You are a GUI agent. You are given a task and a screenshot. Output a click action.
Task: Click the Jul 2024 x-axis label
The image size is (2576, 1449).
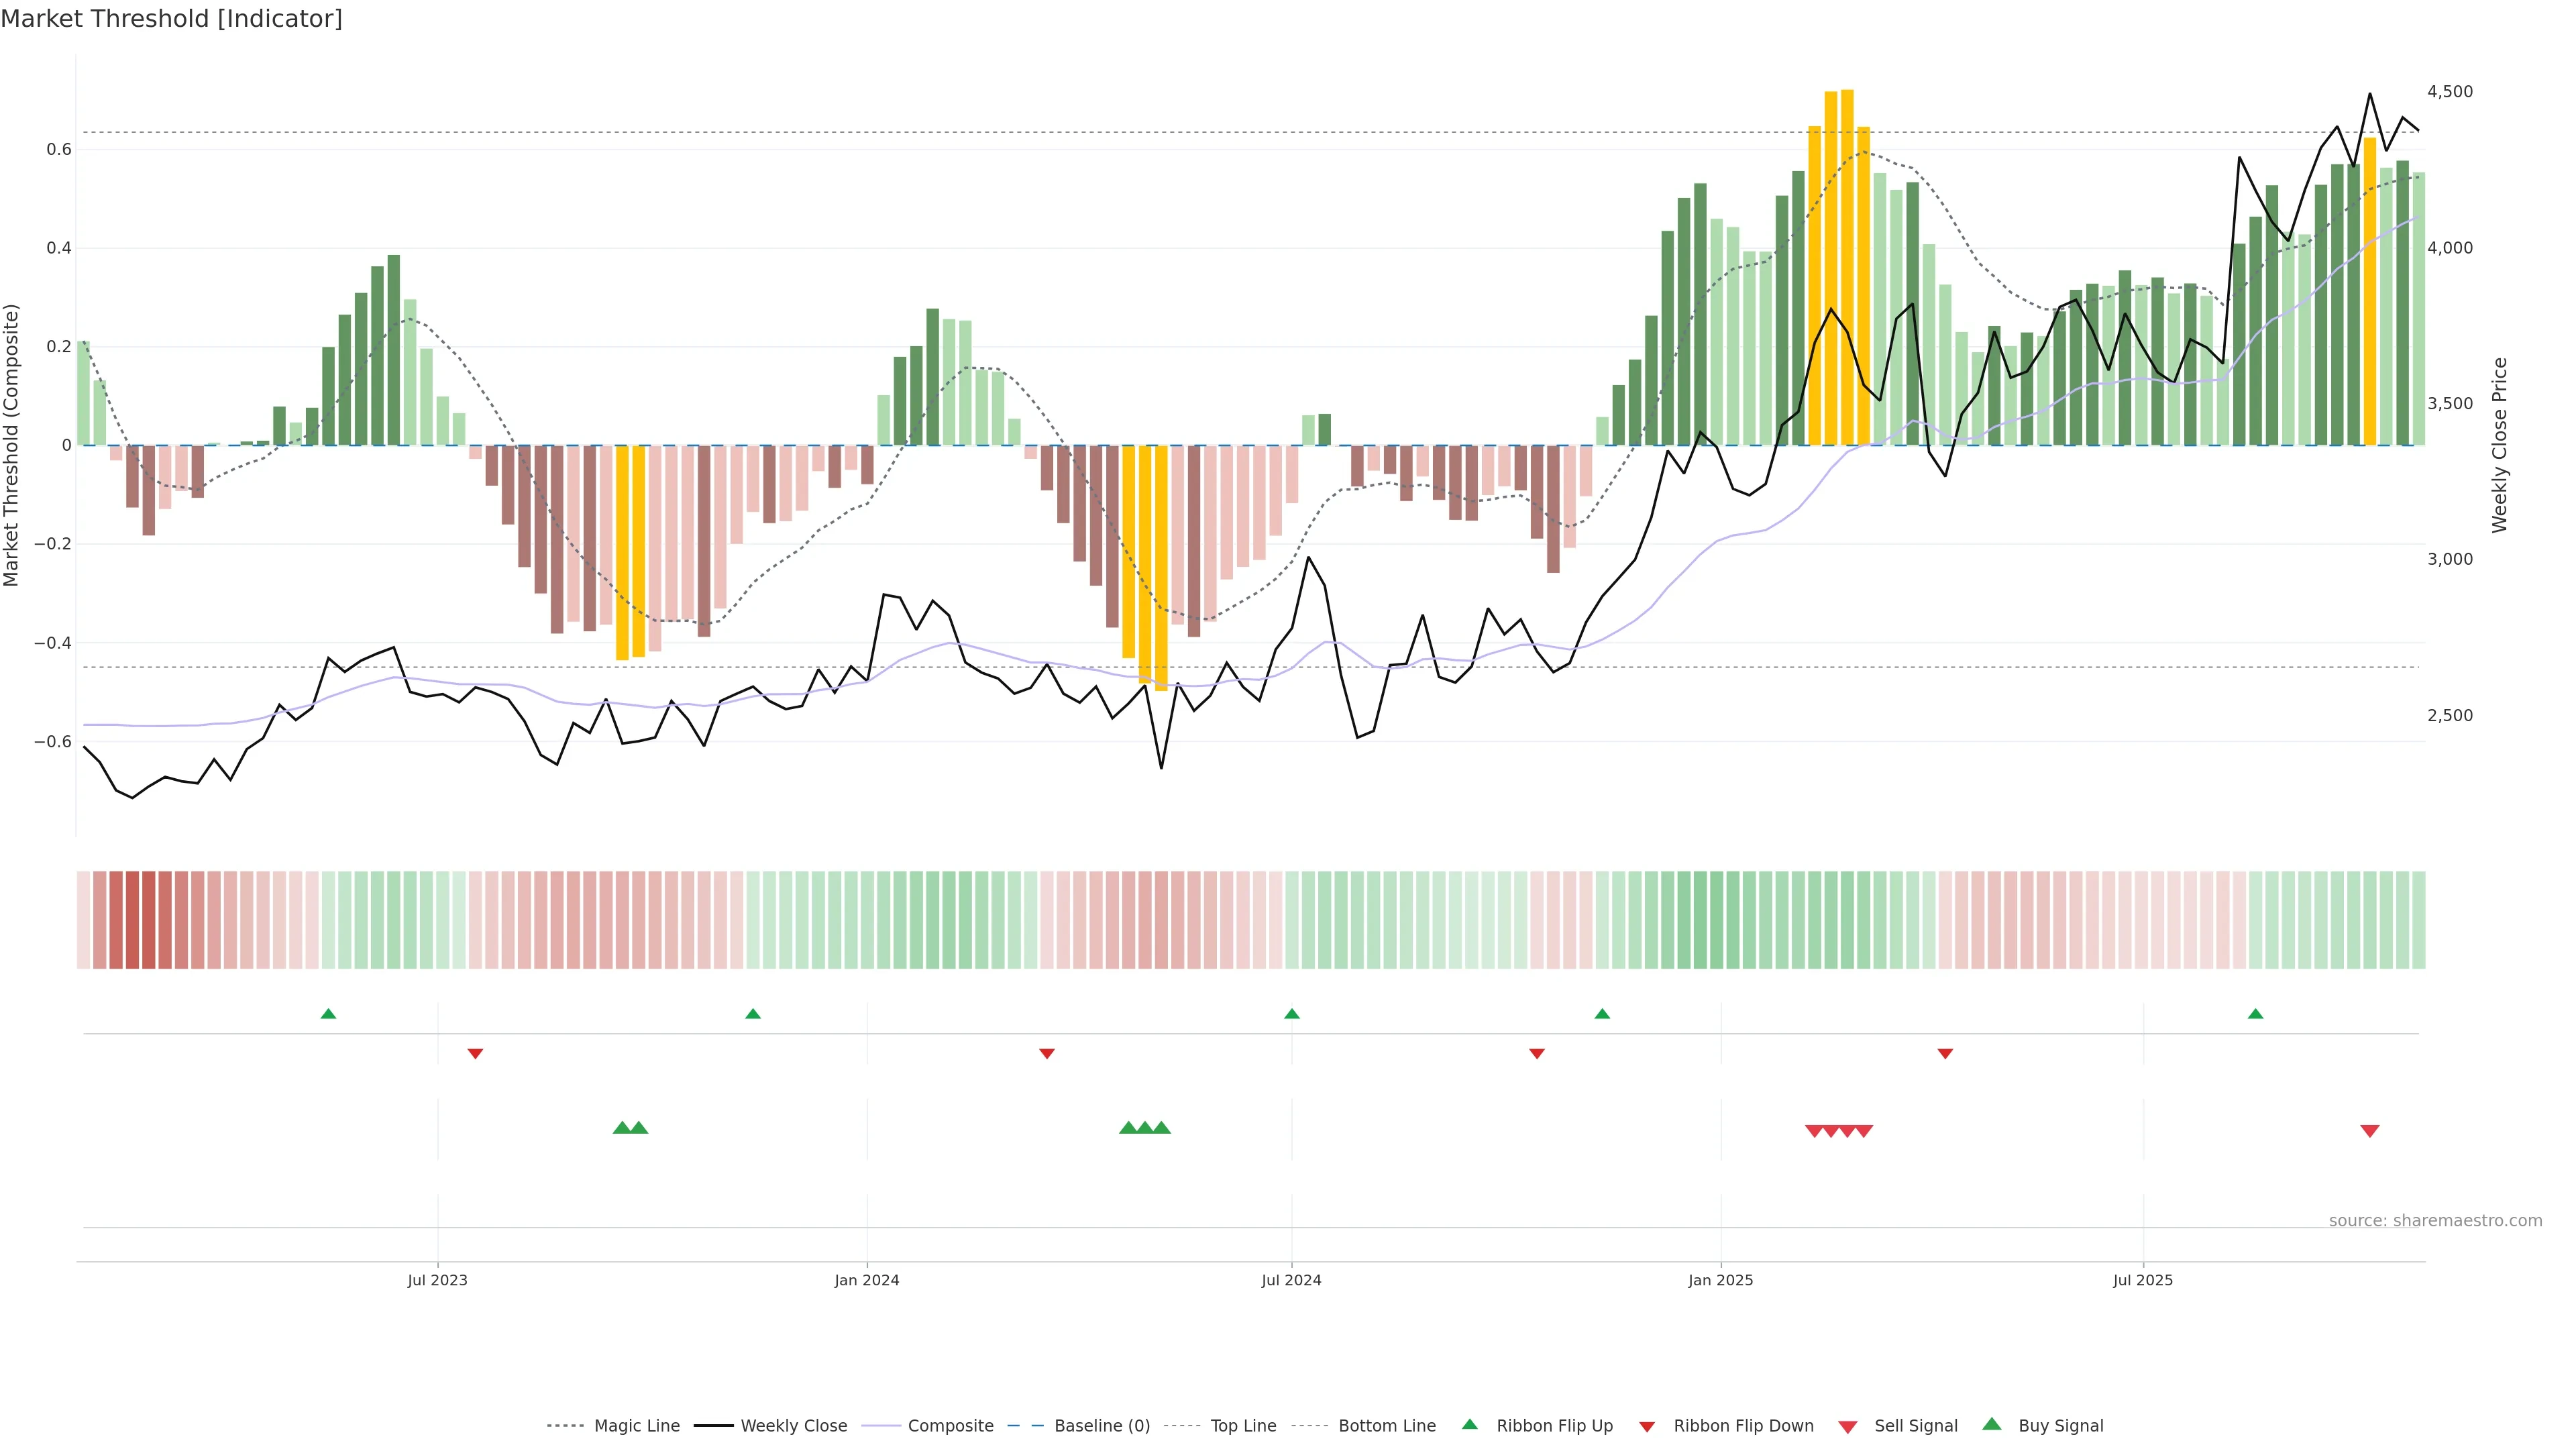point(1291,1280)
